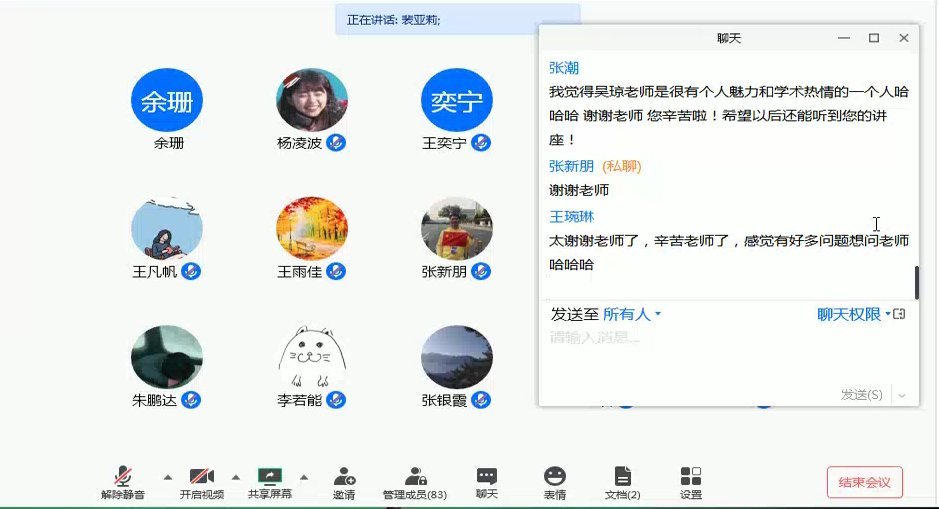Turn on camera with 开启视频
Viewport: 939px width, 509px height.
point(202,477)
